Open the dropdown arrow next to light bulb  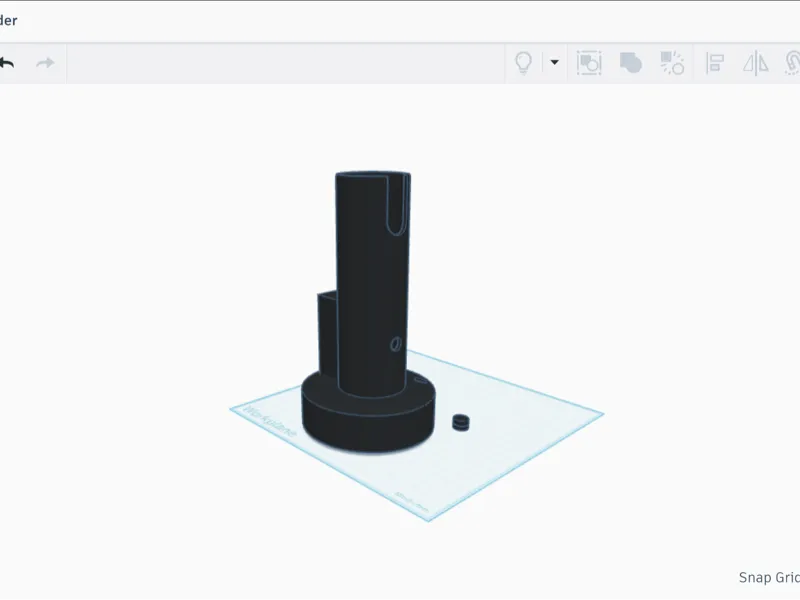(555, 63)
